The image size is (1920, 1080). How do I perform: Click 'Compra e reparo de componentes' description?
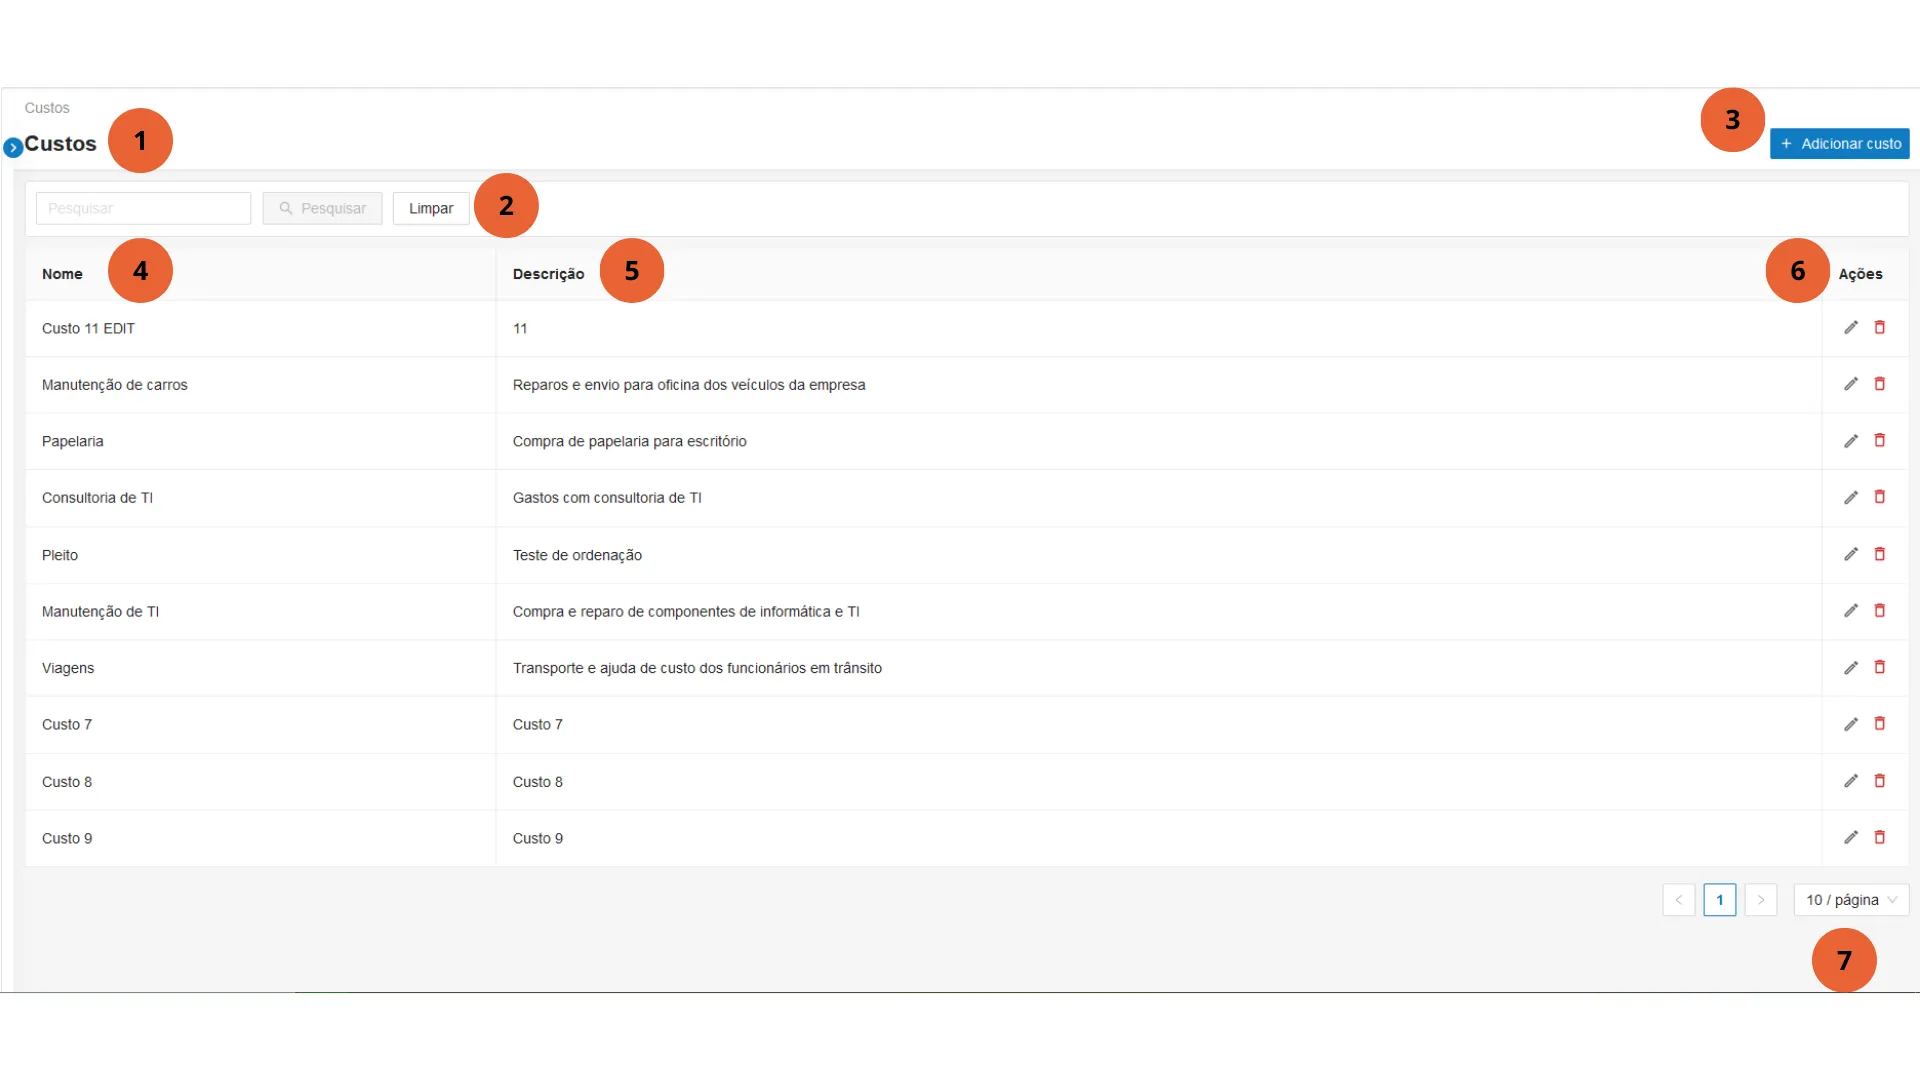tap(686, 611)
